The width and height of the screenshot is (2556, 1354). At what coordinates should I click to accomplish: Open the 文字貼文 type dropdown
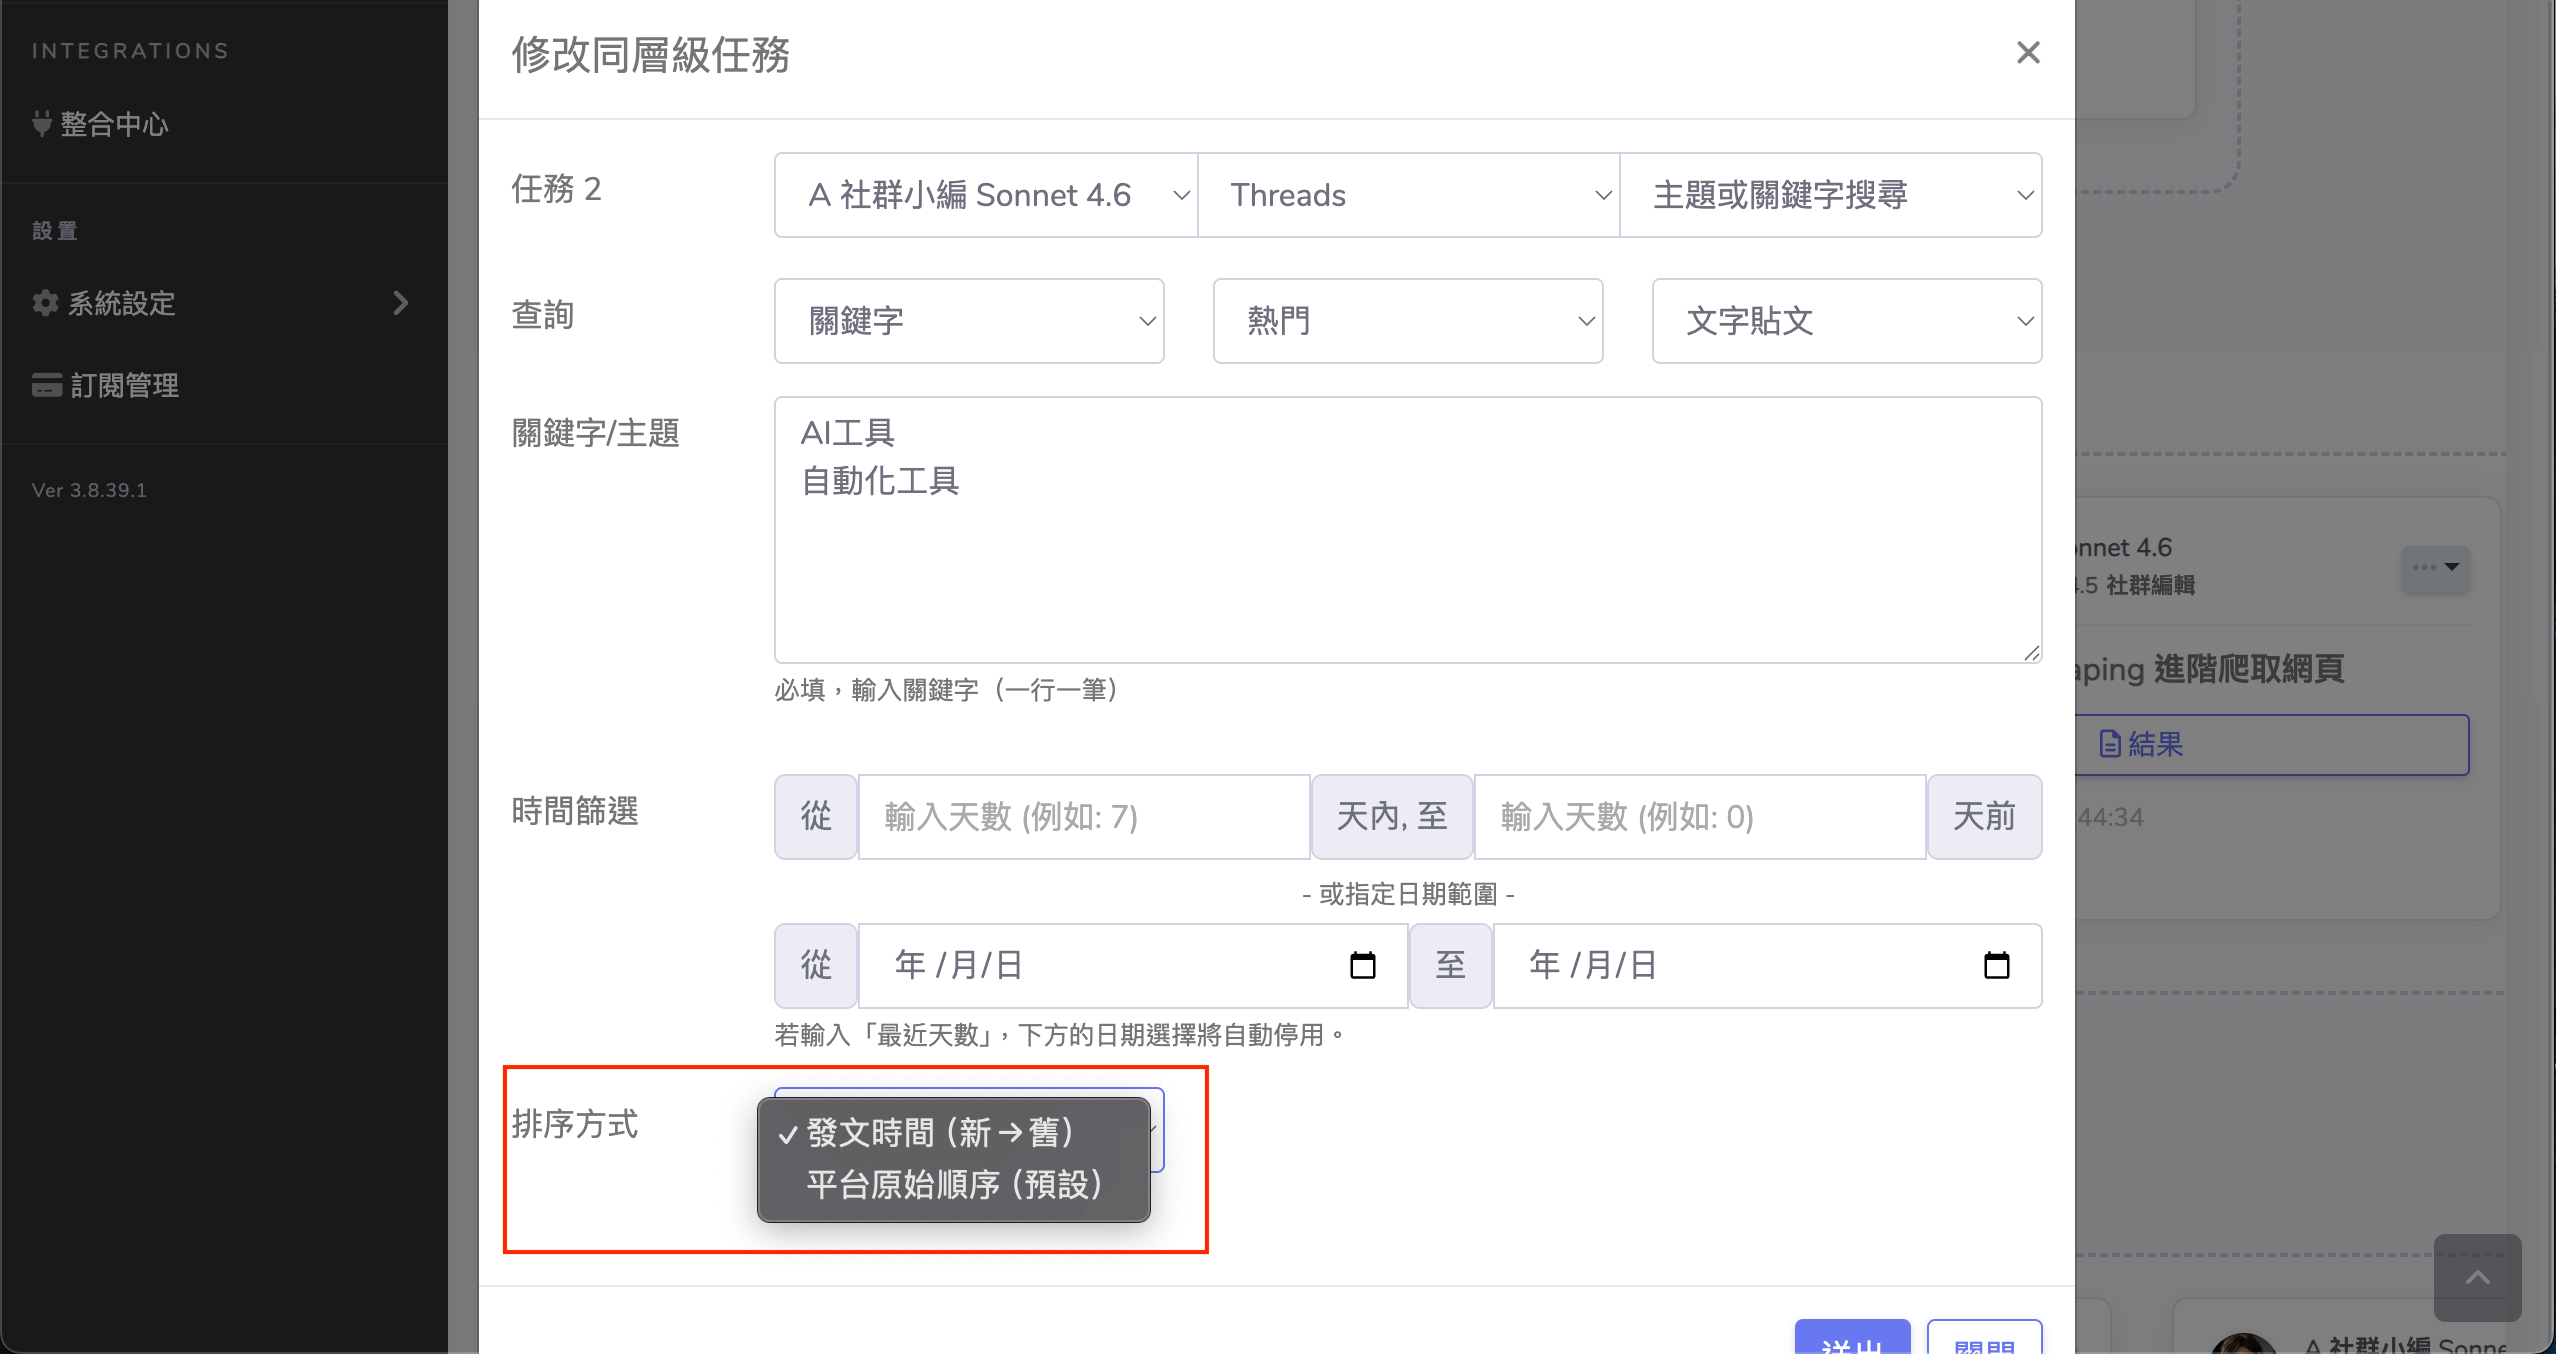pyautogui.click(x=1846, y=321)
